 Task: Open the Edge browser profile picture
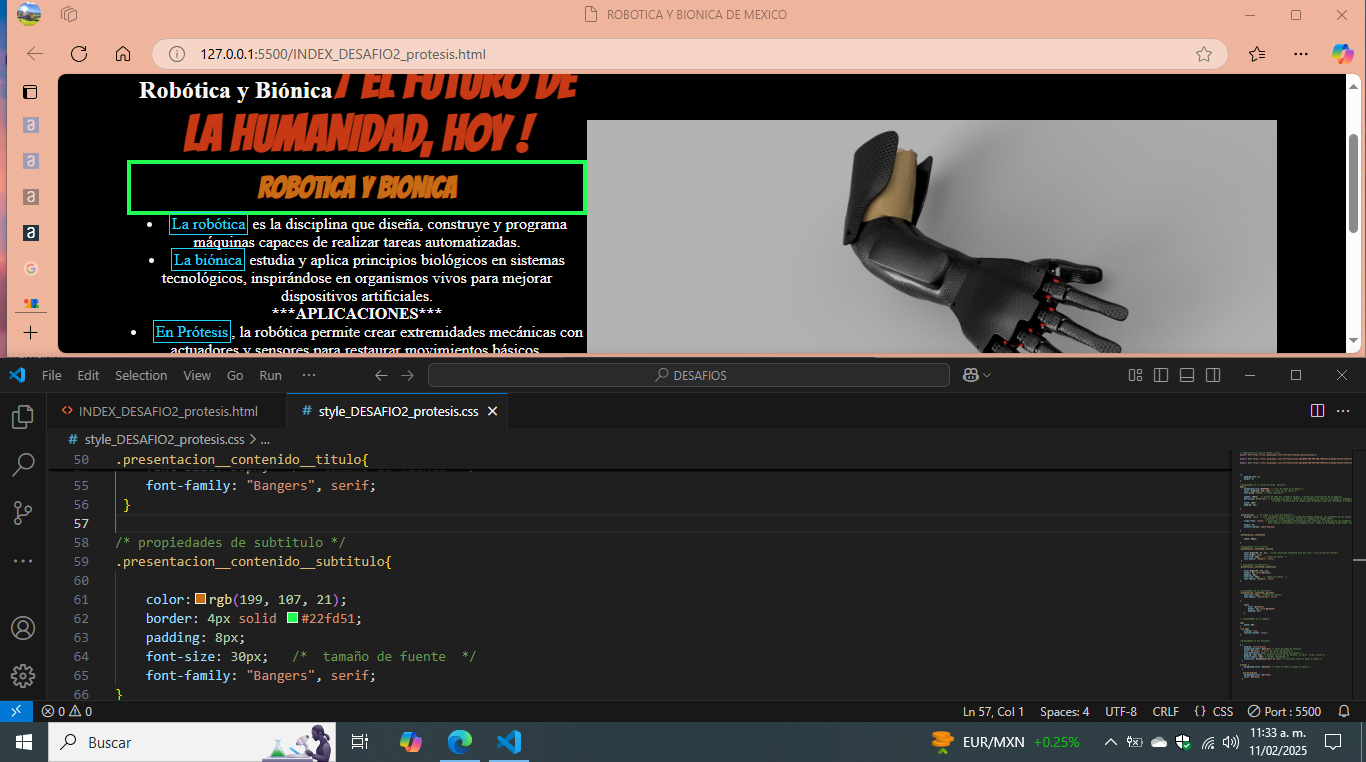[x=29, y=15]
